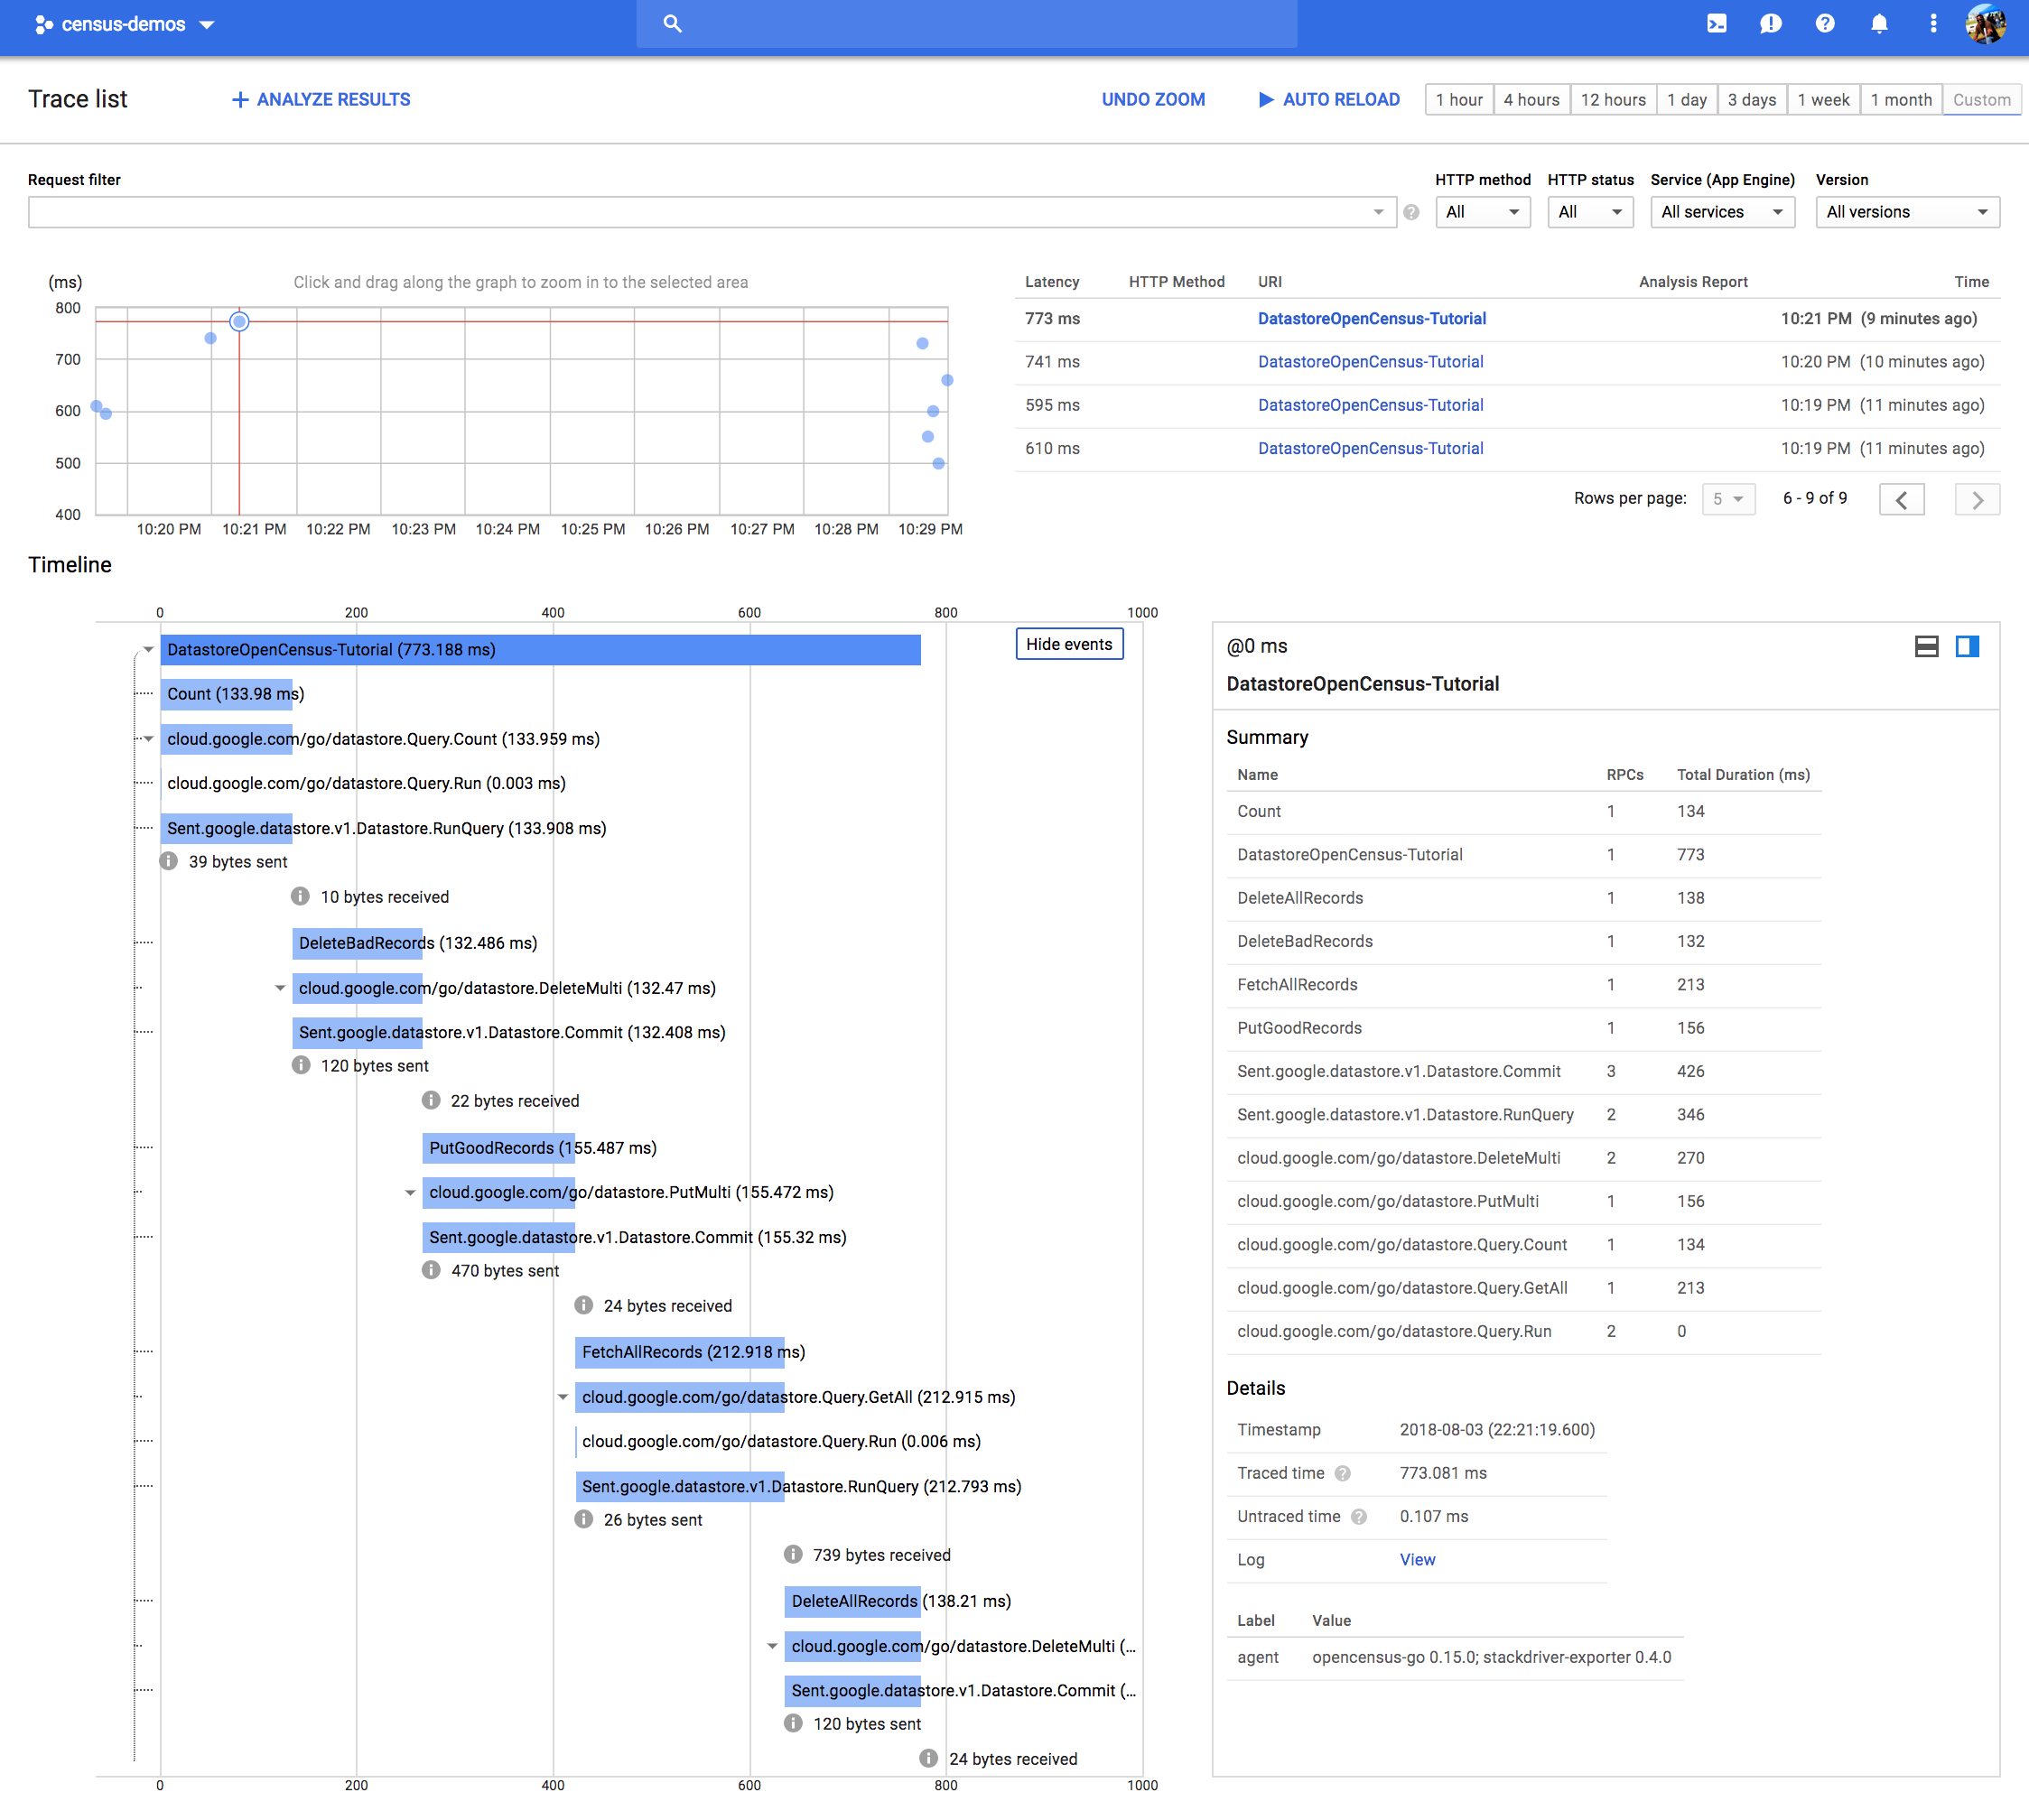Click the 26 bytes sent info icon
Image resolution: width=2029 pixels, height=1820 pixels.
[584, 1519]
